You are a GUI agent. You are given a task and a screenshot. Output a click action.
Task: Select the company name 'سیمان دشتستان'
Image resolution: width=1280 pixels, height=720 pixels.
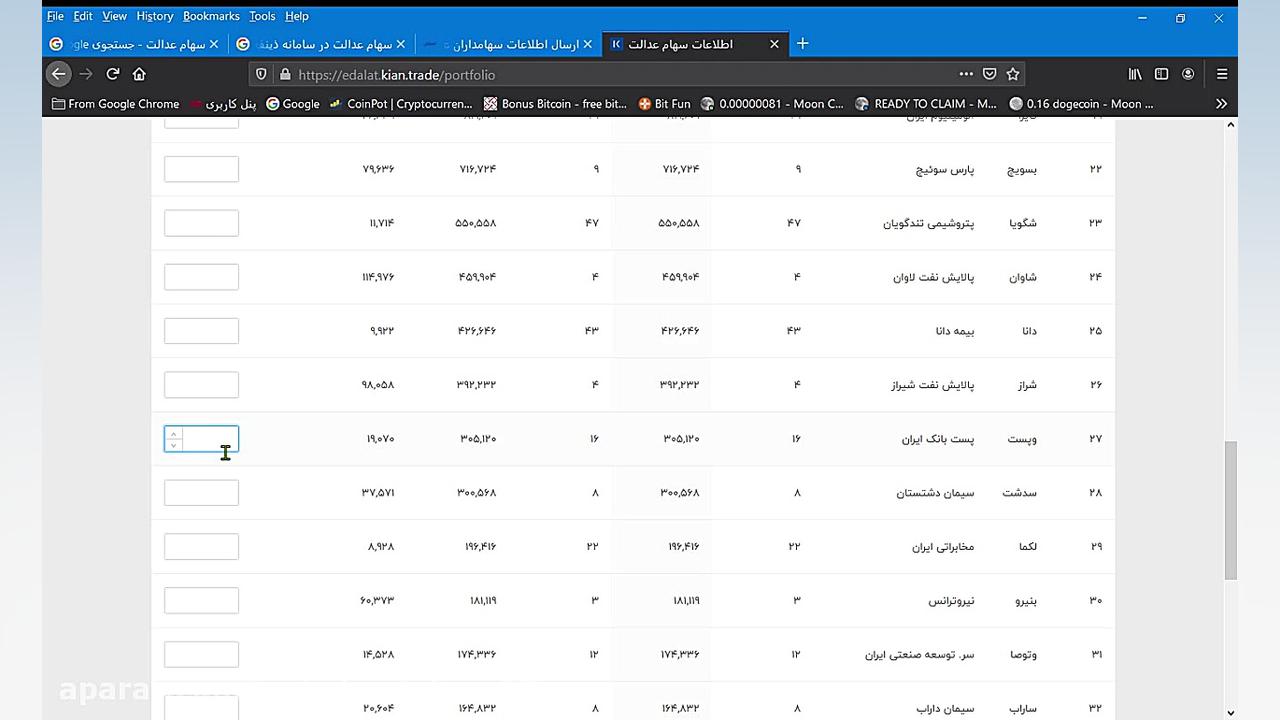click(x=935, y=493)
